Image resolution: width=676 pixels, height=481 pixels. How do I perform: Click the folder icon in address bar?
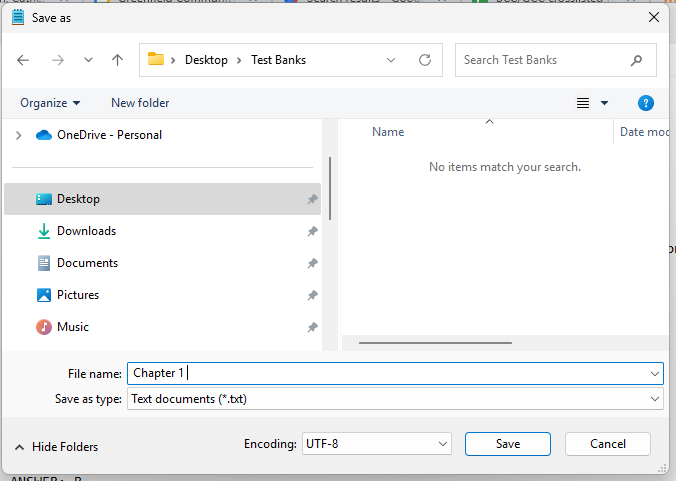coord(156,59)
